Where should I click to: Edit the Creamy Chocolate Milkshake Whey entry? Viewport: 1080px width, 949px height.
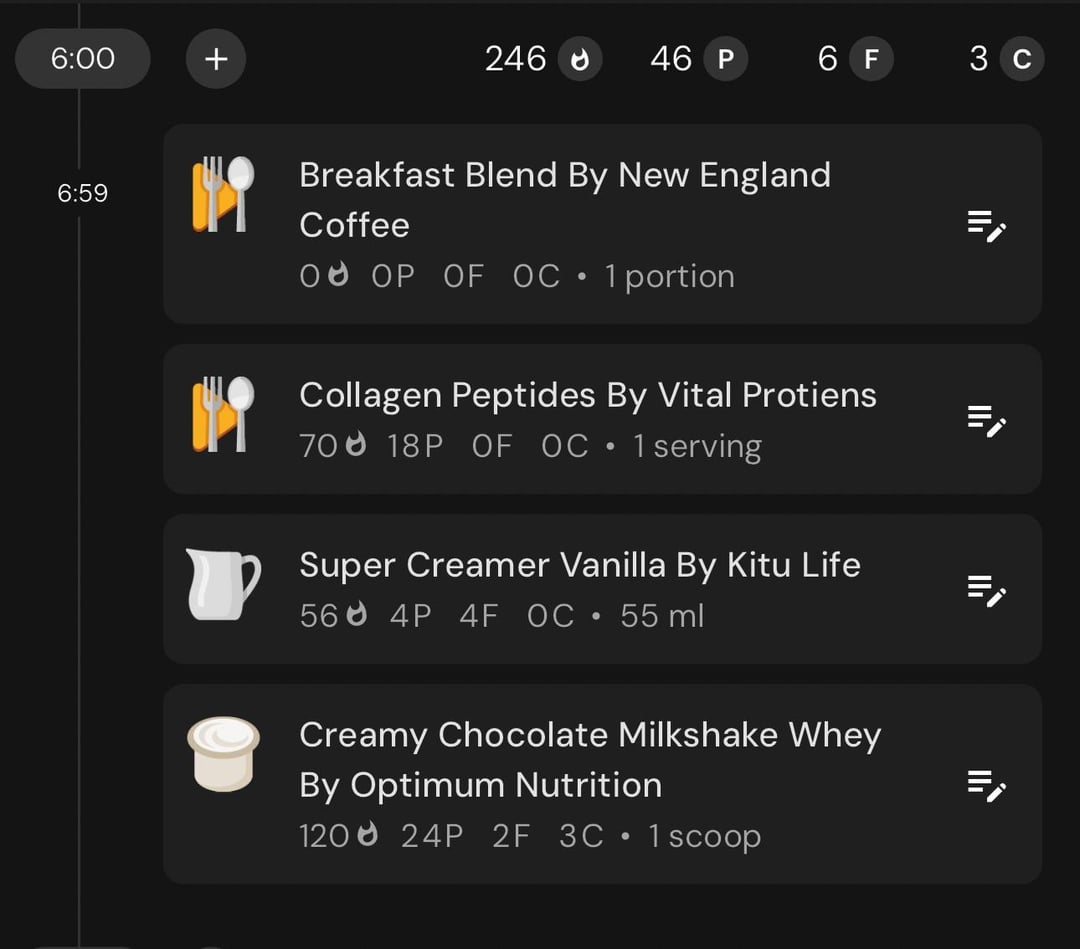pyautogui.click(x=986, y=786)
